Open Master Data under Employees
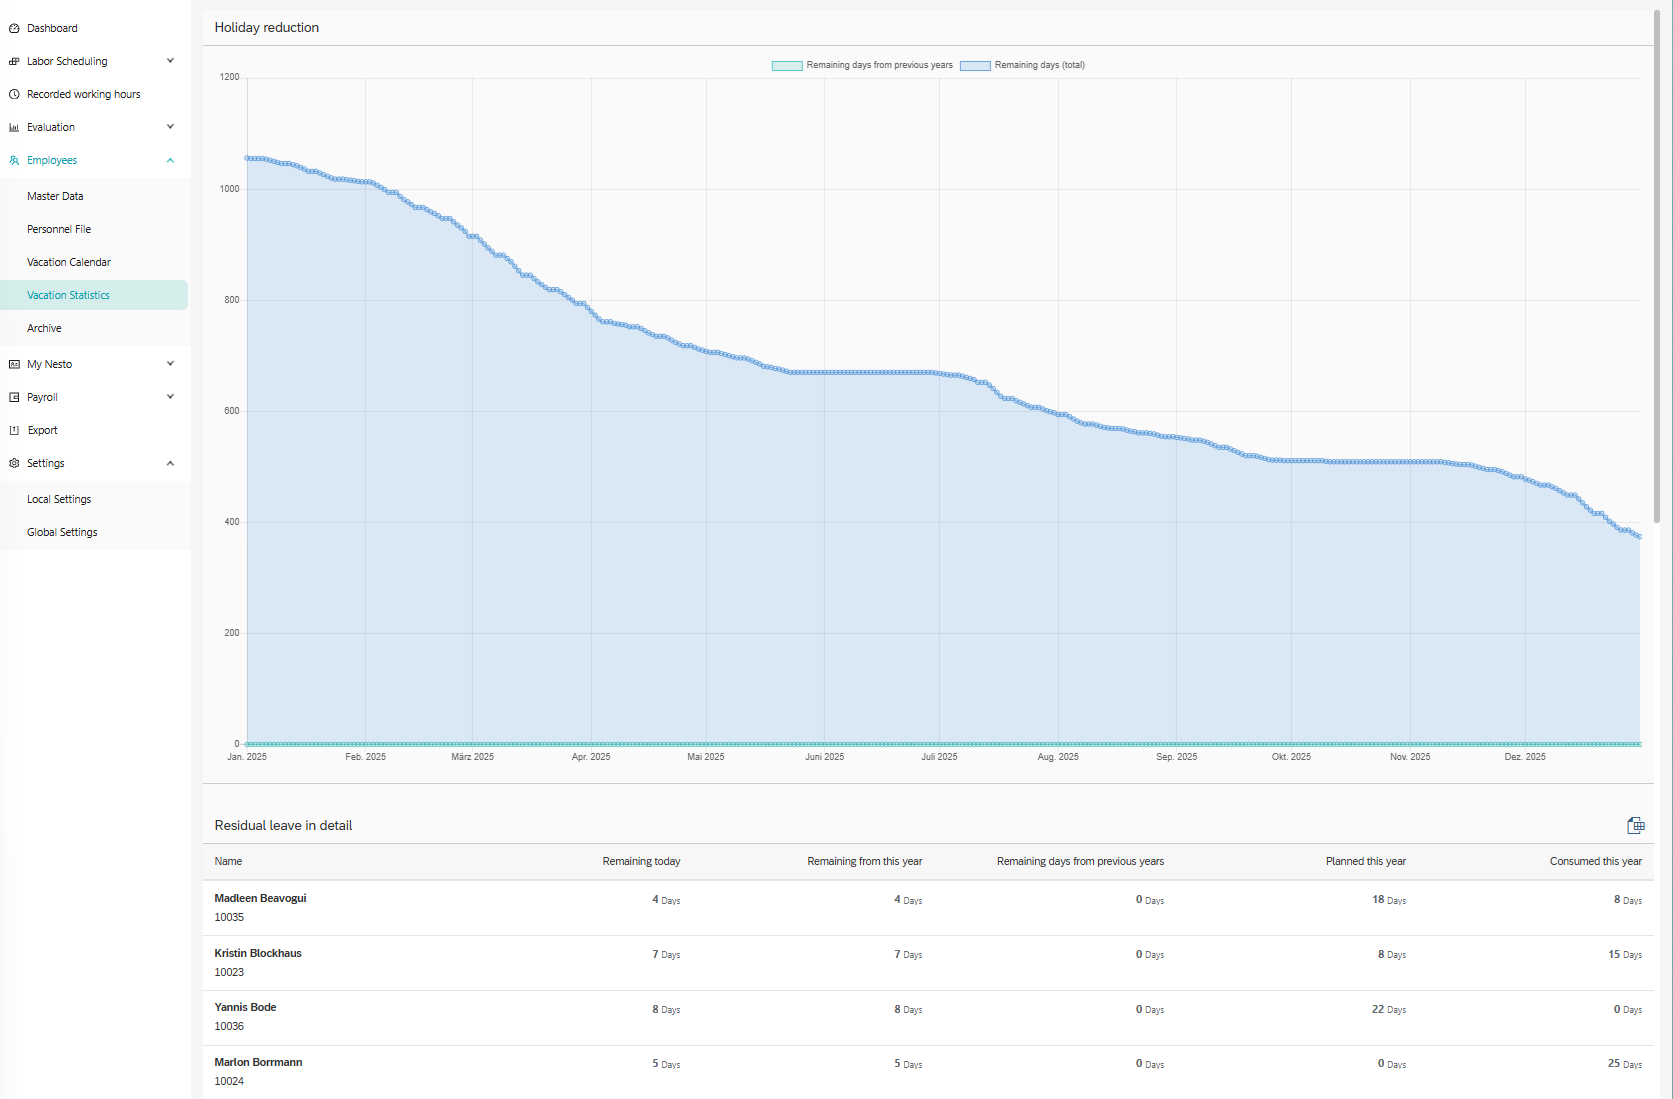 (x=55, y=197)
